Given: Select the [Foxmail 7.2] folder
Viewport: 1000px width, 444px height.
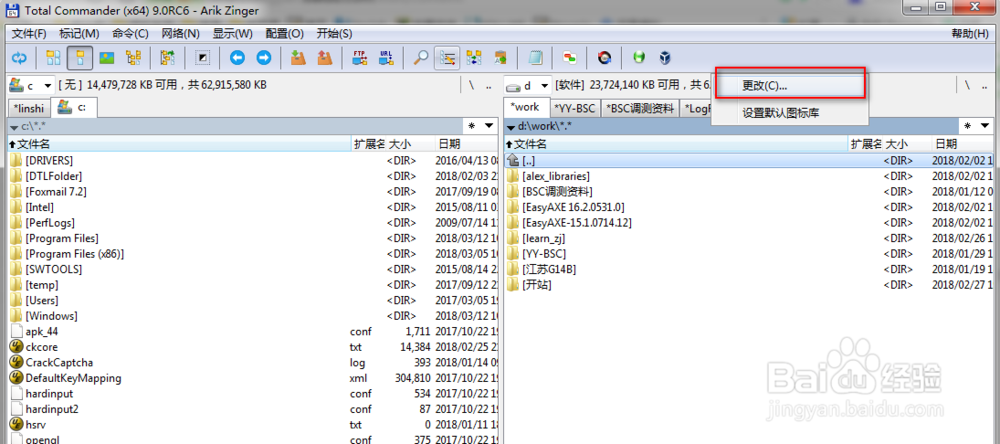Looking at the screenshot, I should click(253, 191).
